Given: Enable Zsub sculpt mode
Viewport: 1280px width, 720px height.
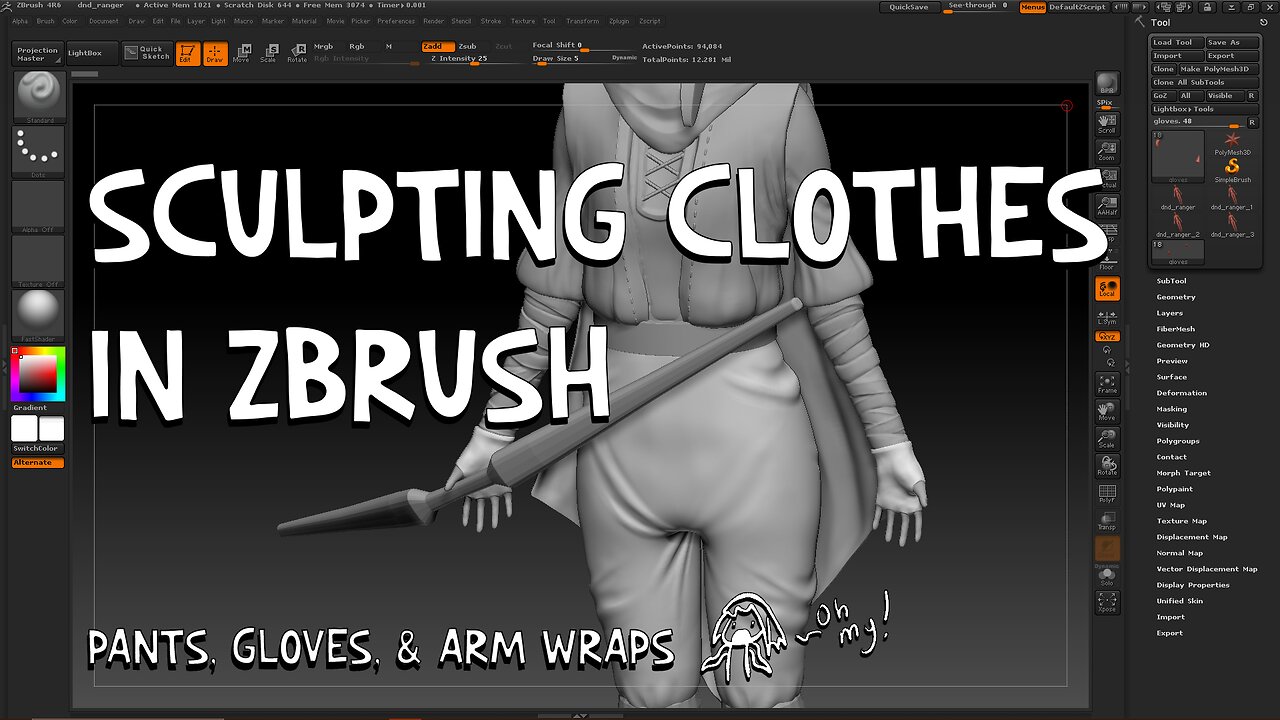Looking at the screenshot, I should click(x=467, y=47).
